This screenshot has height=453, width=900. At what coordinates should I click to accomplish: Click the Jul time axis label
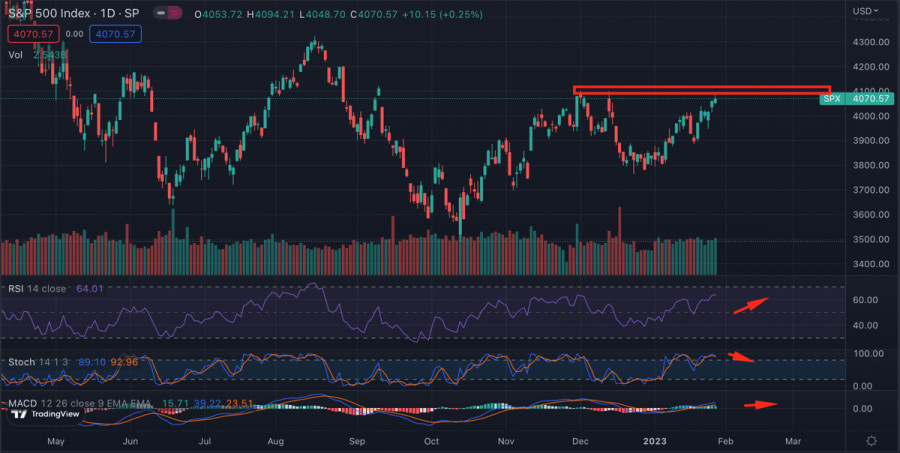tap(205, 441)
